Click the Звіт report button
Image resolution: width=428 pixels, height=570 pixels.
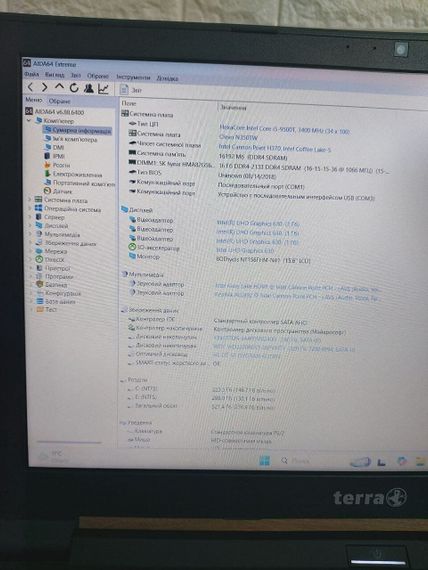pos(131,89)
